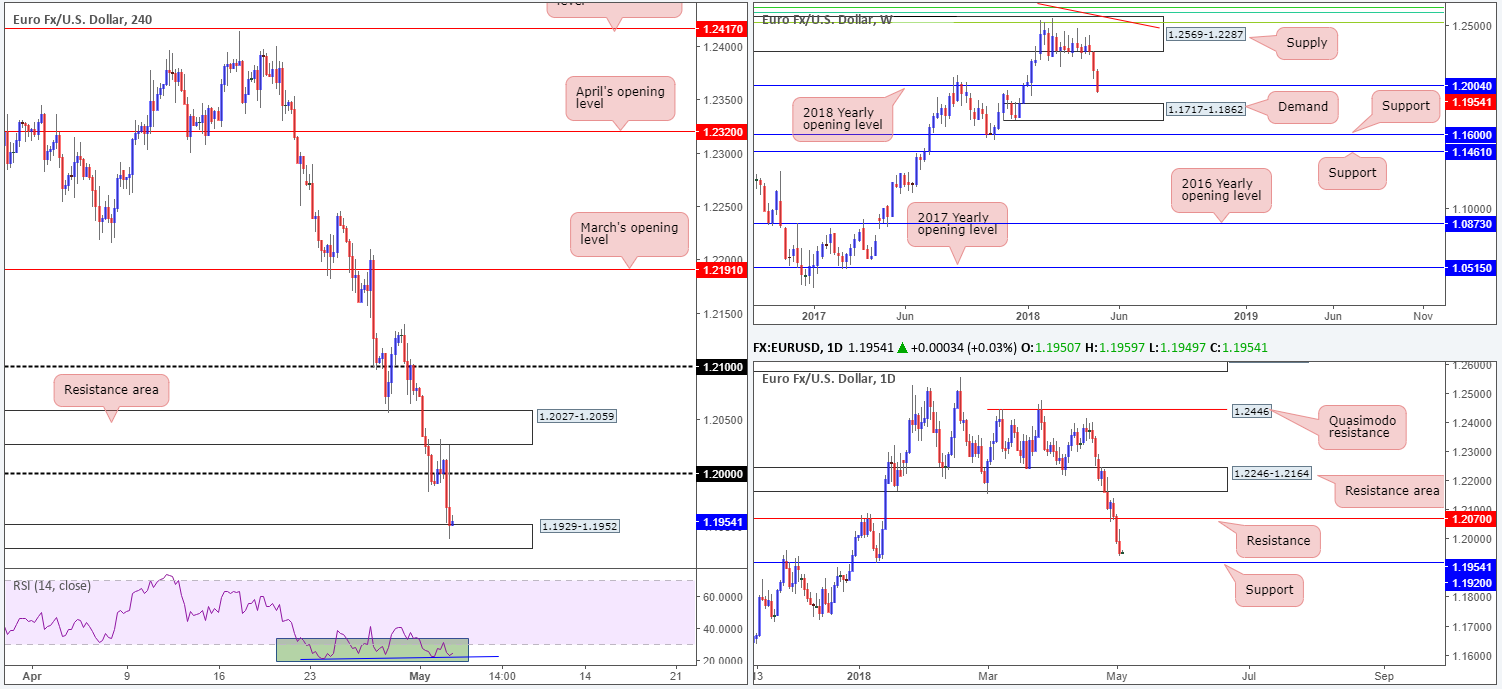The height and width of the screenshot is (689, 1502).
Task: Click Jul on the daily time axis
Action: 1251,677
